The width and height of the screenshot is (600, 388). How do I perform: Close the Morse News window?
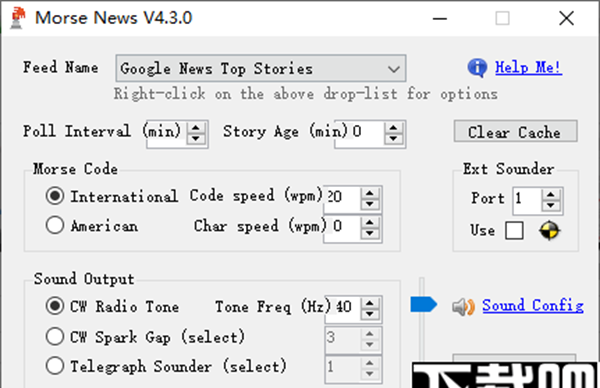(x=566, y=18)
